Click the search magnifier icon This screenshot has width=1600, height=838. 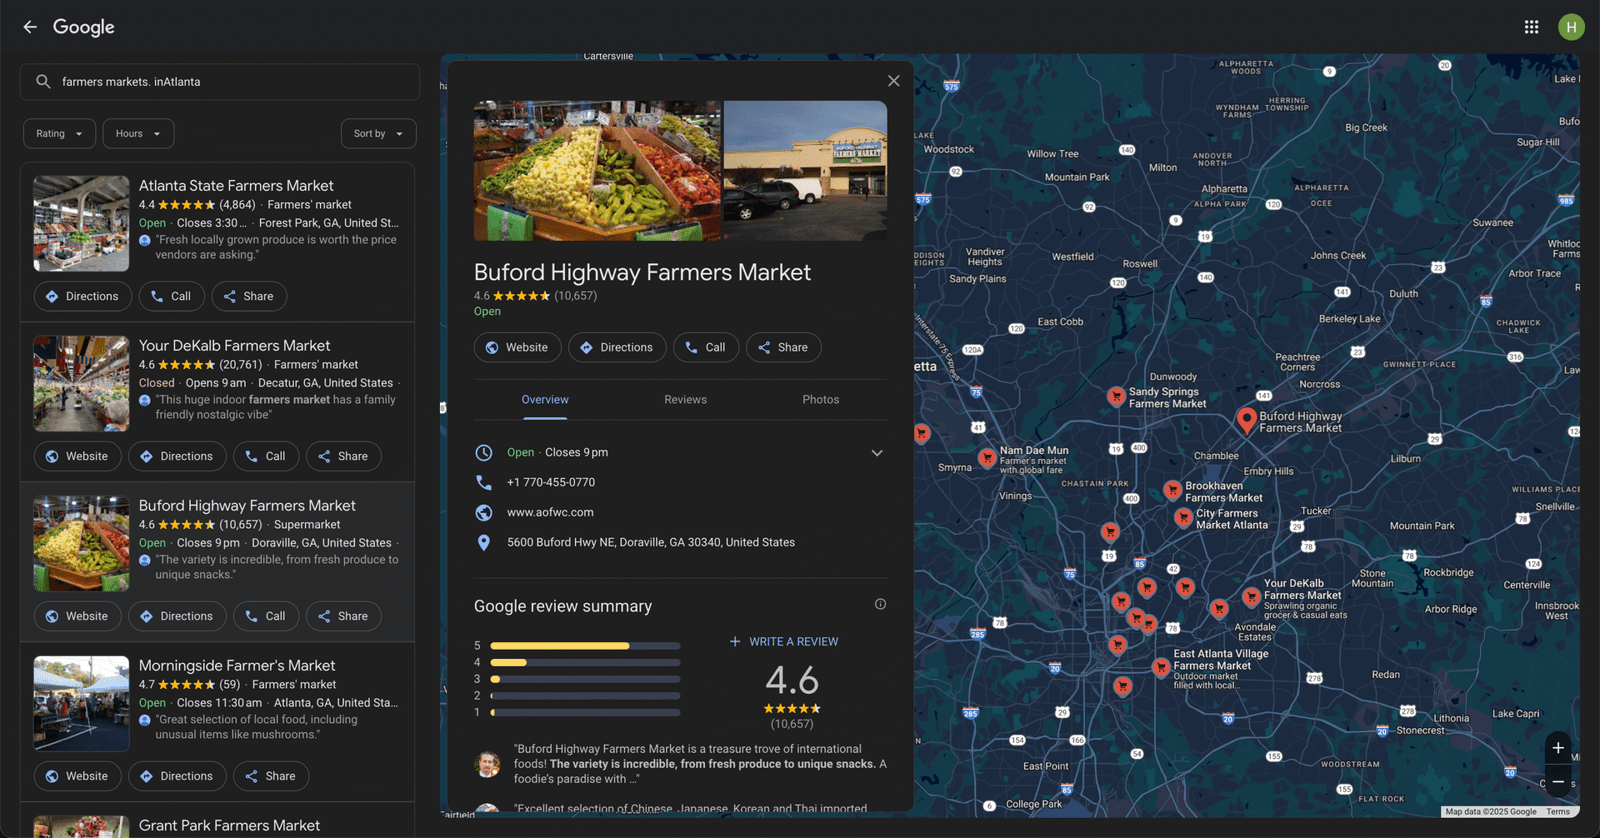[43, 82]
